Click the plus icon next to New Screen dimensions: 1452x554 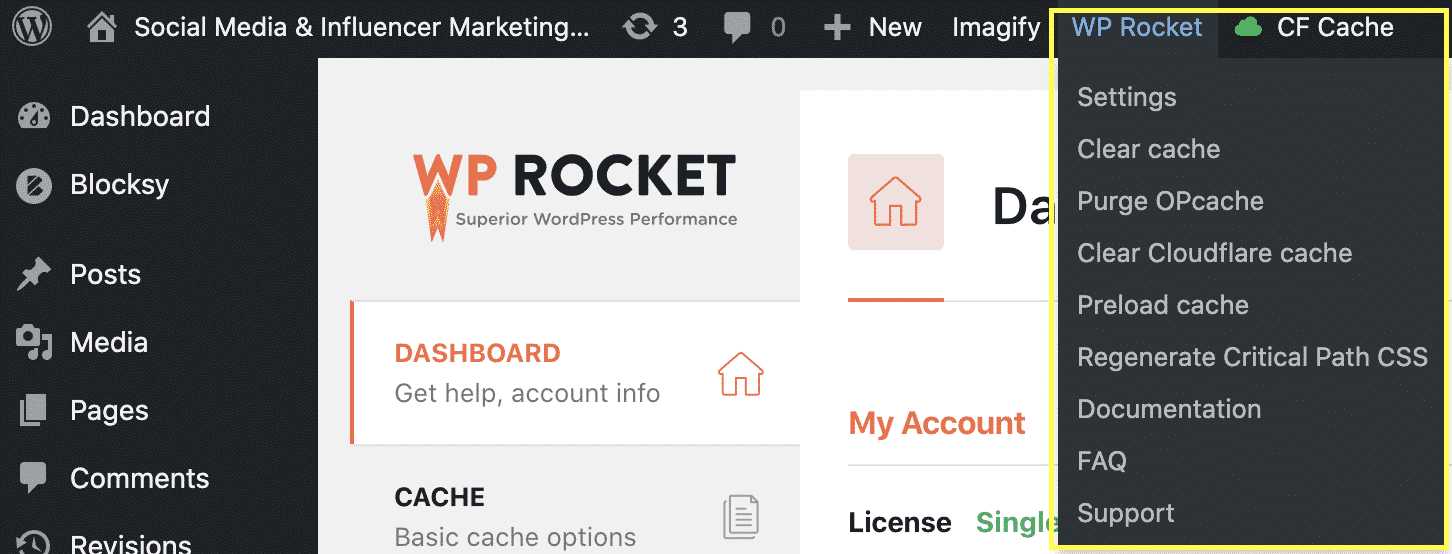click(x=837, y=28)
